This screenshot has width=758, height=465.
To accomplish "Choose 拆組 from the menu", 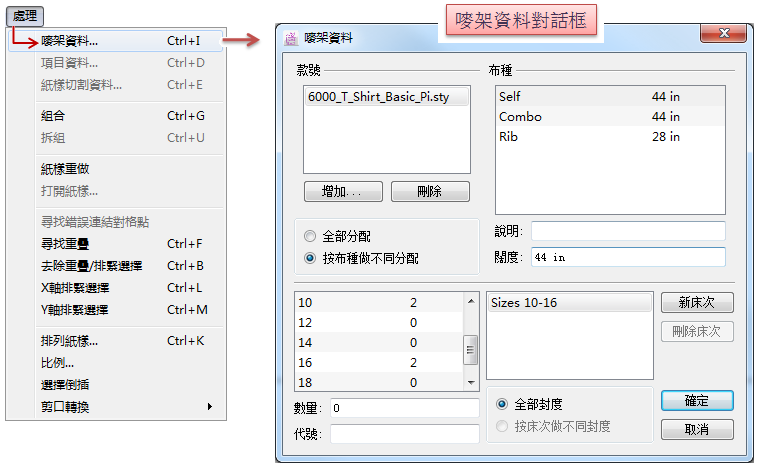I will (x=116, y=138).
